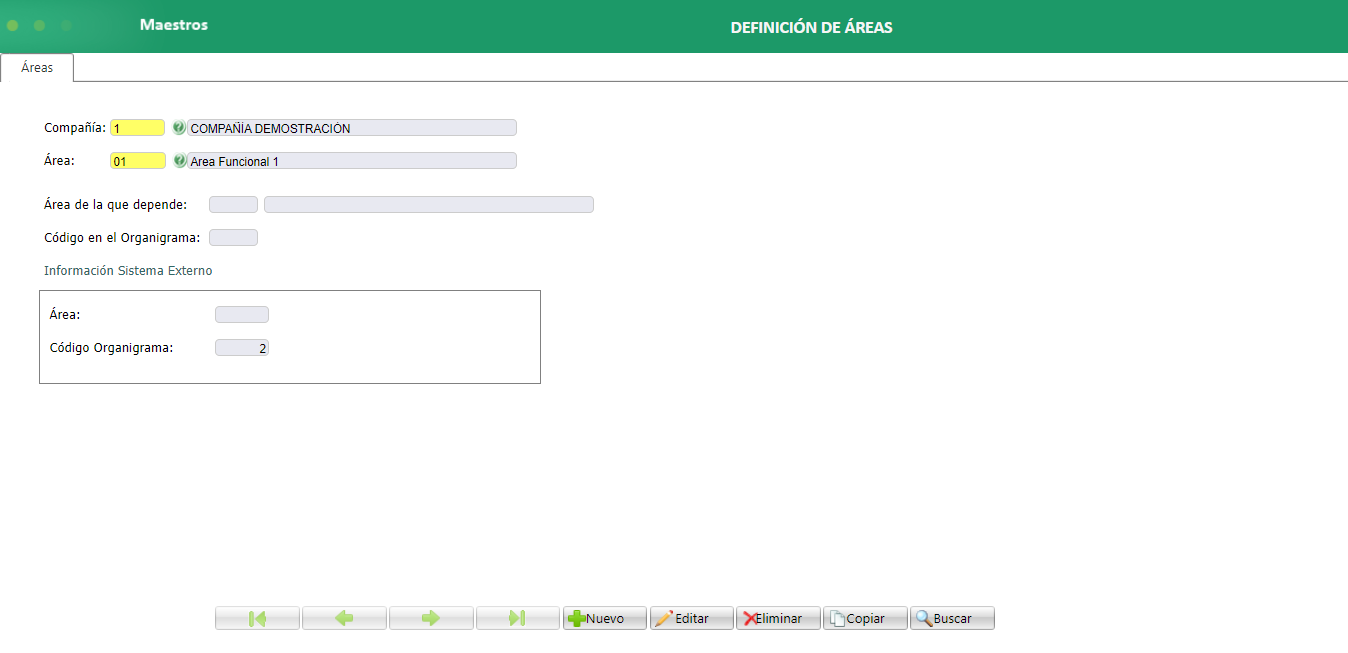Go to the first record
The image size is (1348, 653).
[x=257, y=618]
